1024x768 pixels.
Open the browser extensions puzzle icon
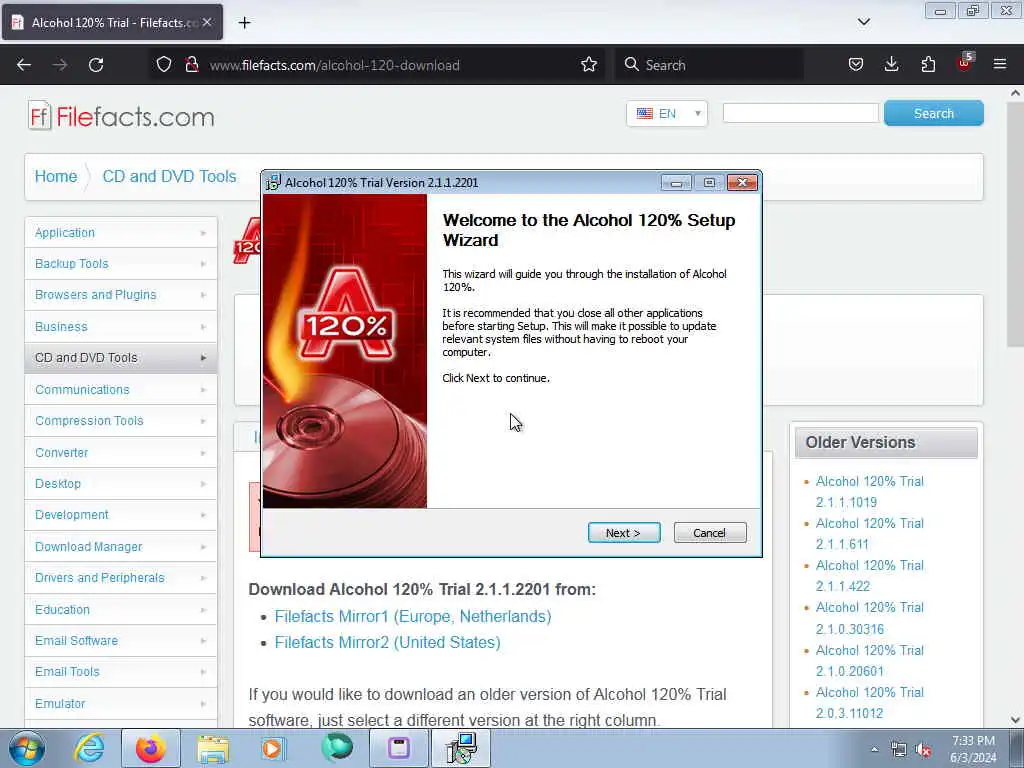coord(928,65)
